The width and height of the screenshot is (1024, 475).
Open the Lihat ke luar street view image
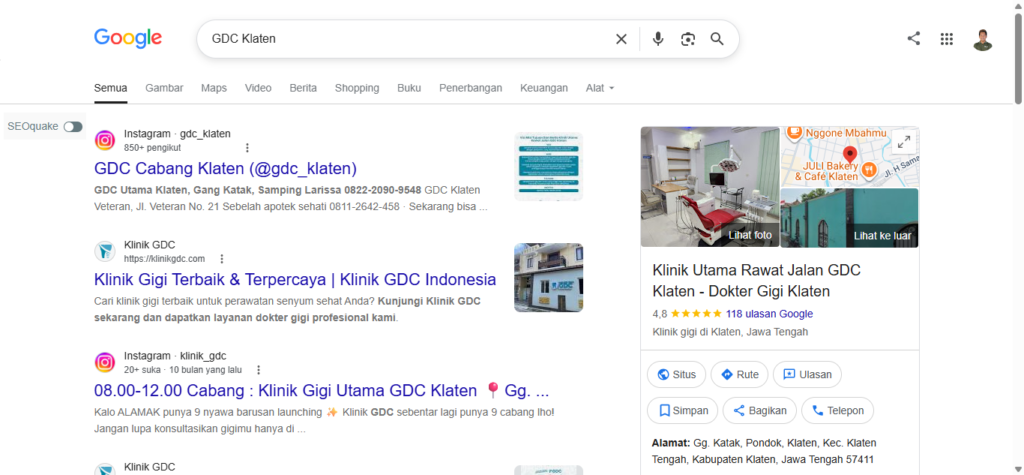coord(850,218)
